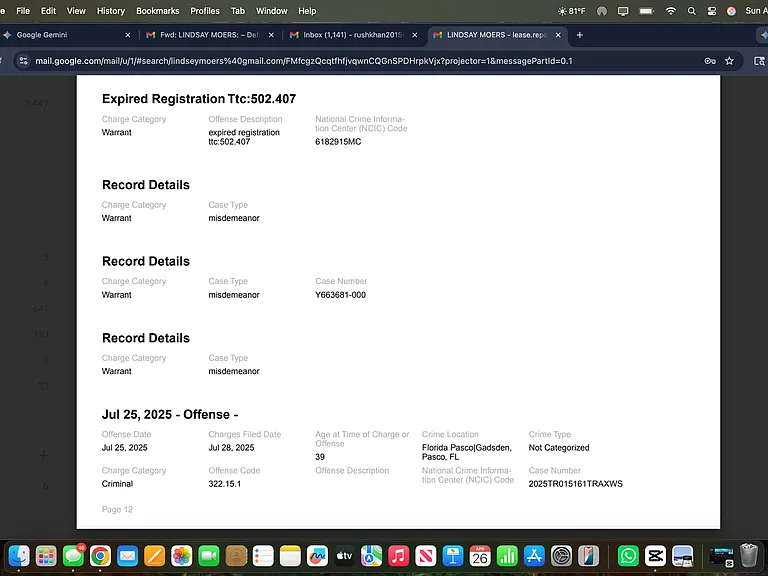Open CapCut app in dock
The image size is (768, 576).
655,556
